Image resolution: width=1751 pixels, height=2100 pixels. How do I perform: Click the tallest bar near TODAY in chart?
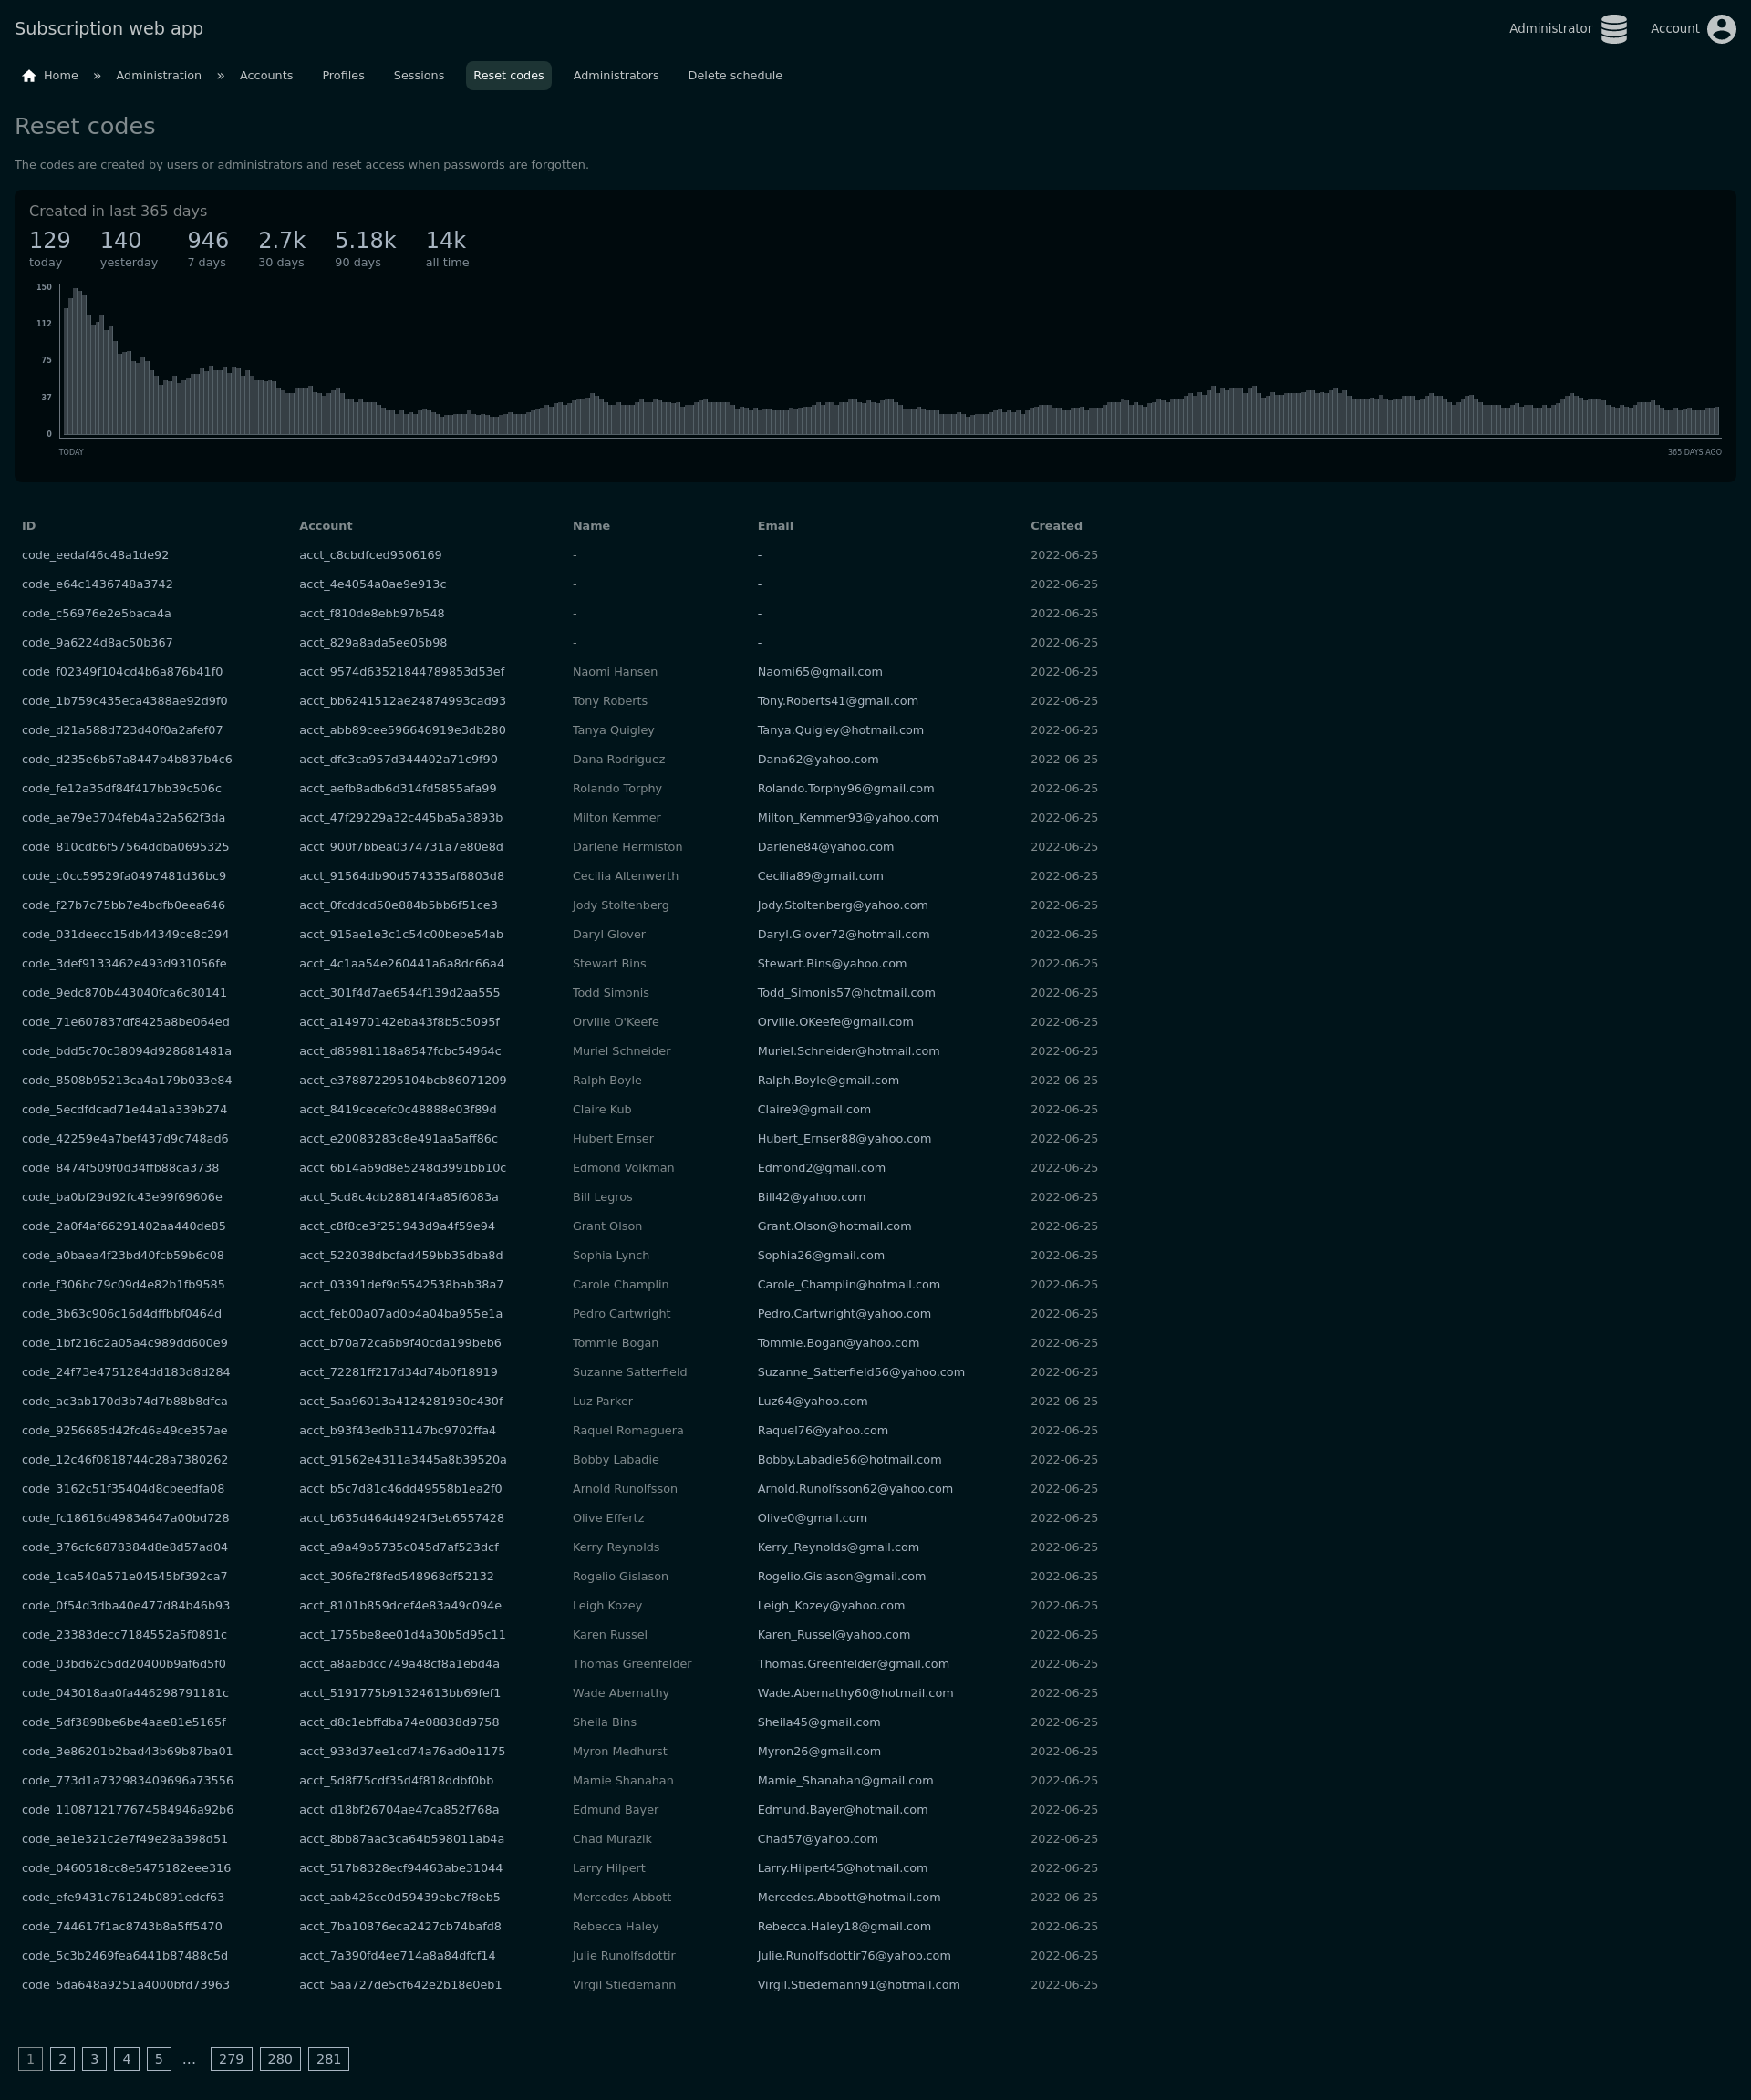tap(75, 360)
